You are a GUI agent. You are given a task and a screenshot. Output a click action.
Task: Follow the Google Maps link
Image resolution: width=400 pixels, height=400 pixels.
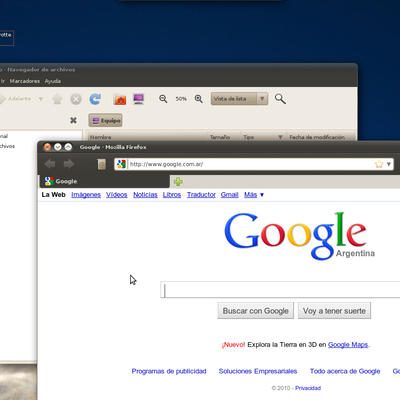[x=348, y=345]
